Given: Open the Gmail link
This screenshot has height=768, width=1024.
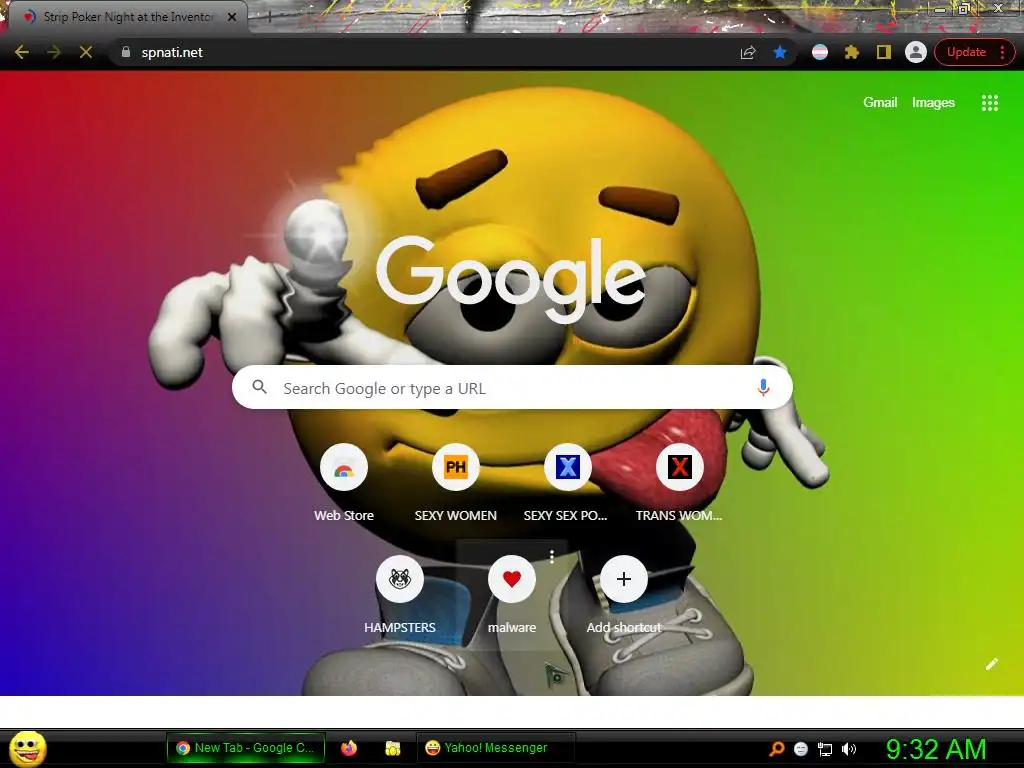Looking at the screenshot, I should pos(880,103).
